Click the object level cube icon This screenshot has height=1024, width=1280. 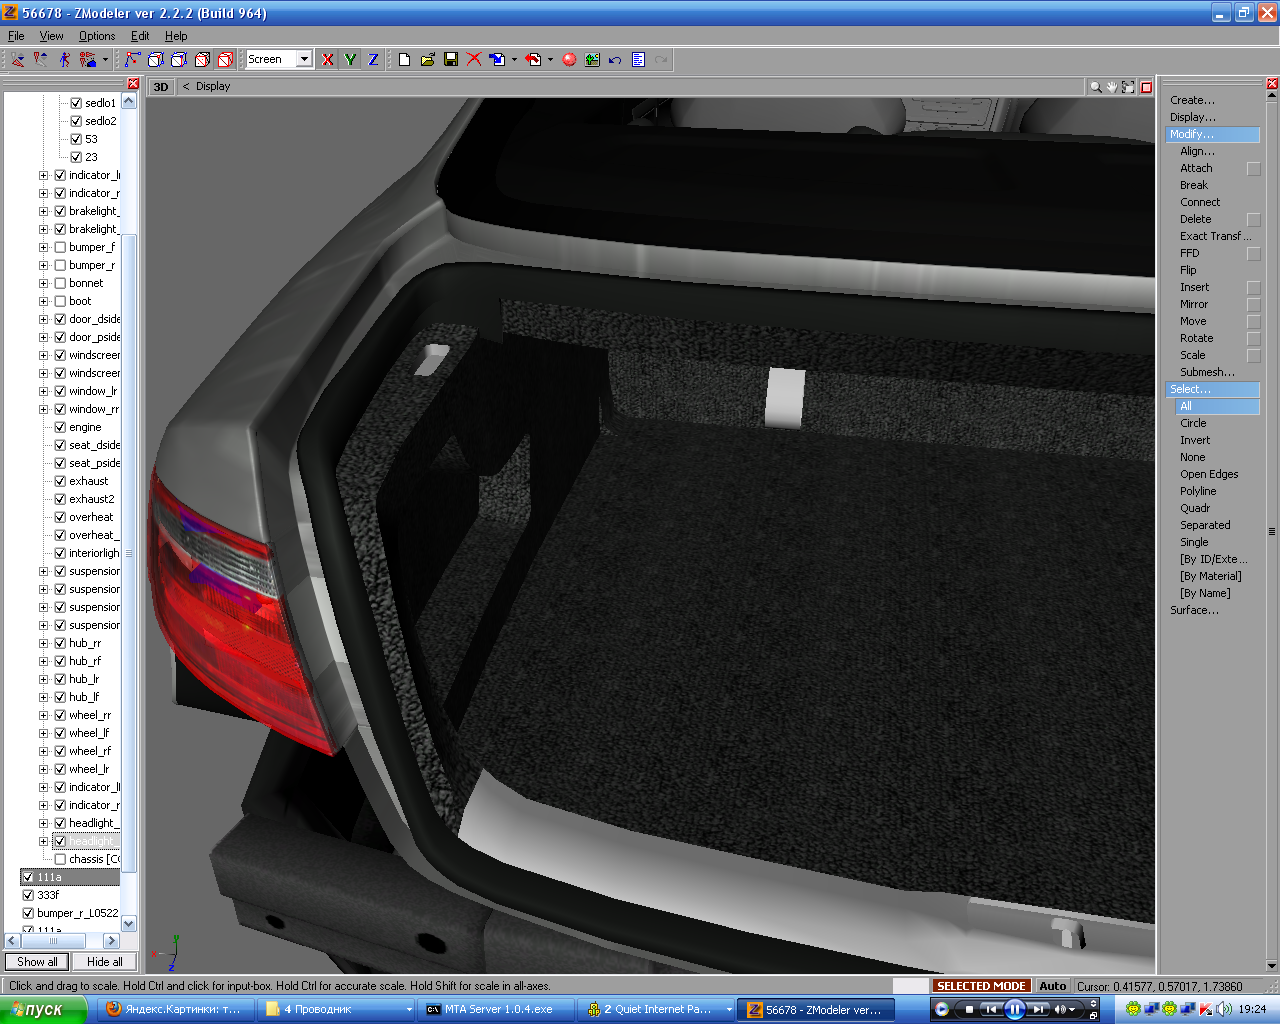click(x=203, y=60)
